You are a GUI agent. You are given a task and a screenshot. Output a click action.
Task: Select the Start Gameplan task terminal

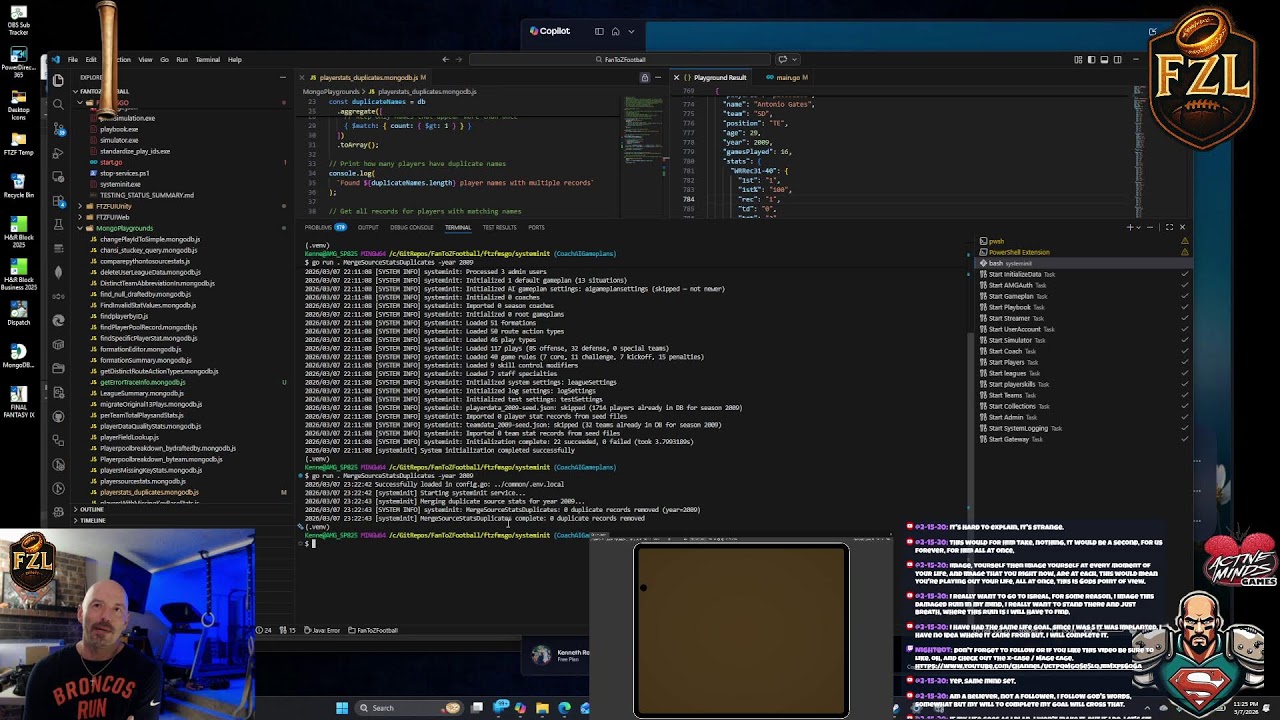(x=1084, y=296)
